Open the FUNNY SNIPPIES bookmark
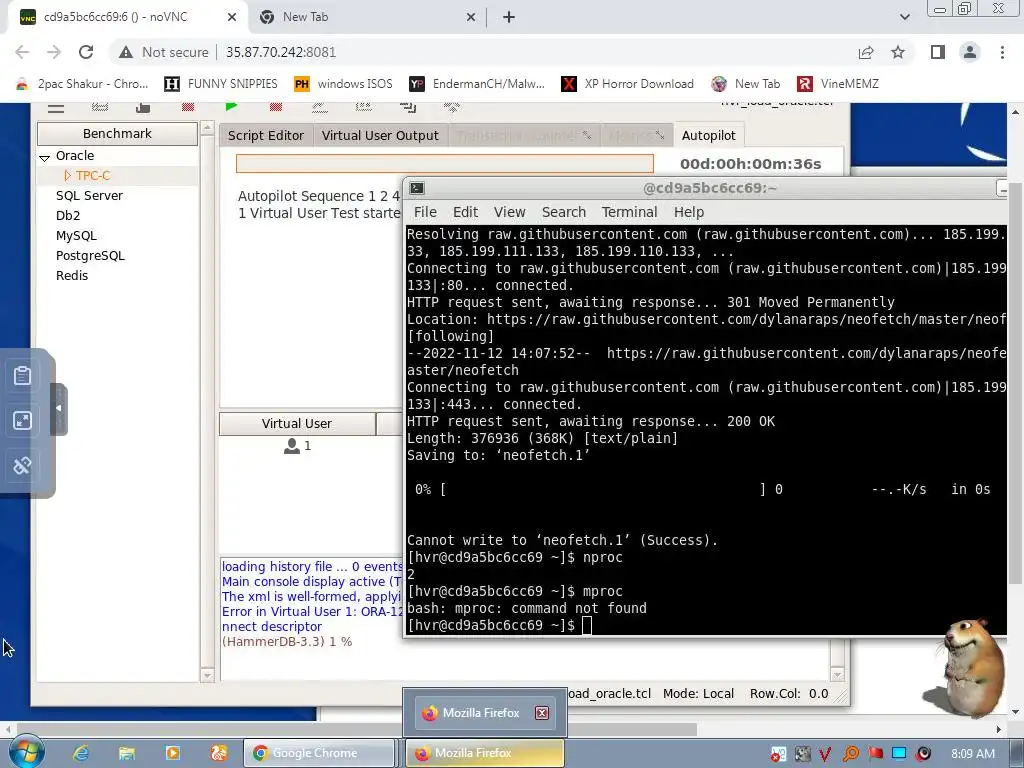 221,84
